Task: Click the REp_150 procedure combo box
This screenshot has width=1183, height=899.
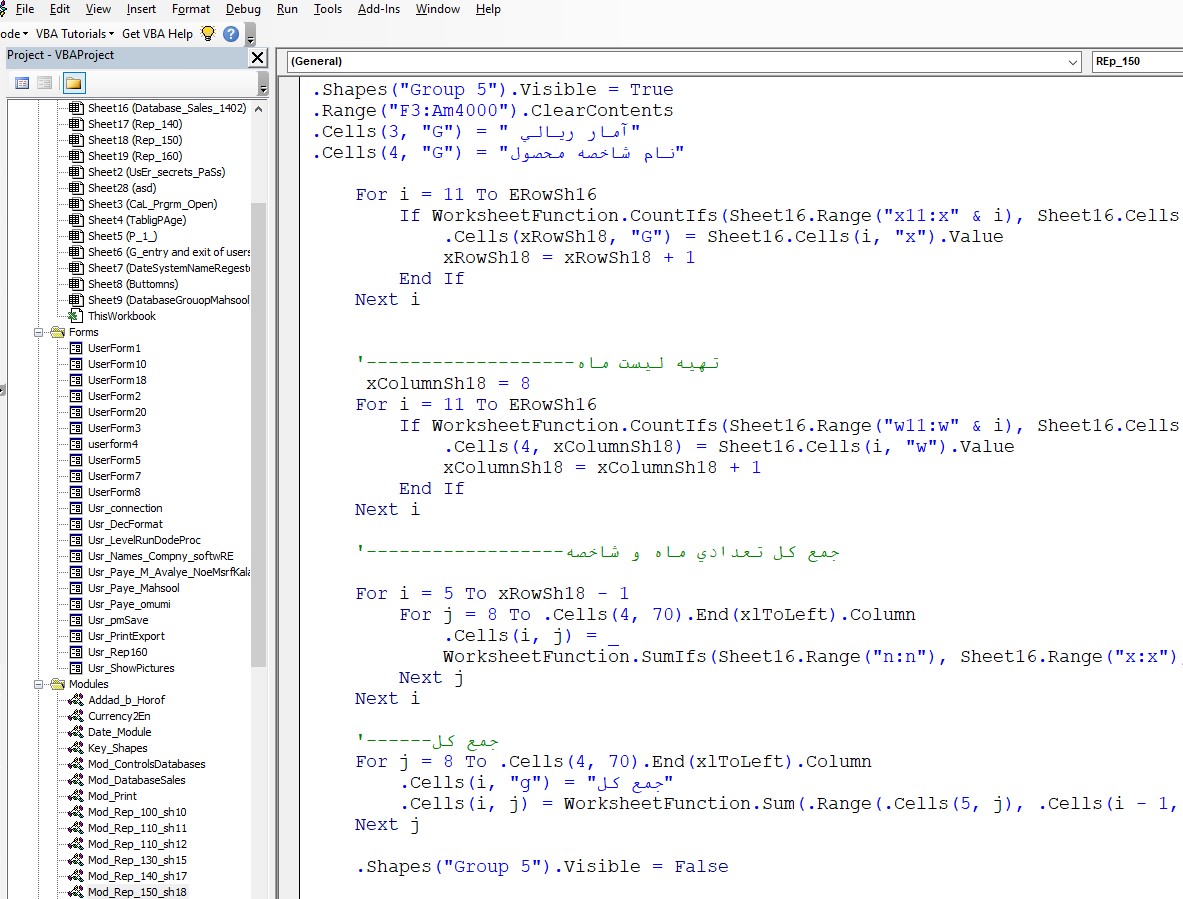Action: [1136, 62]
